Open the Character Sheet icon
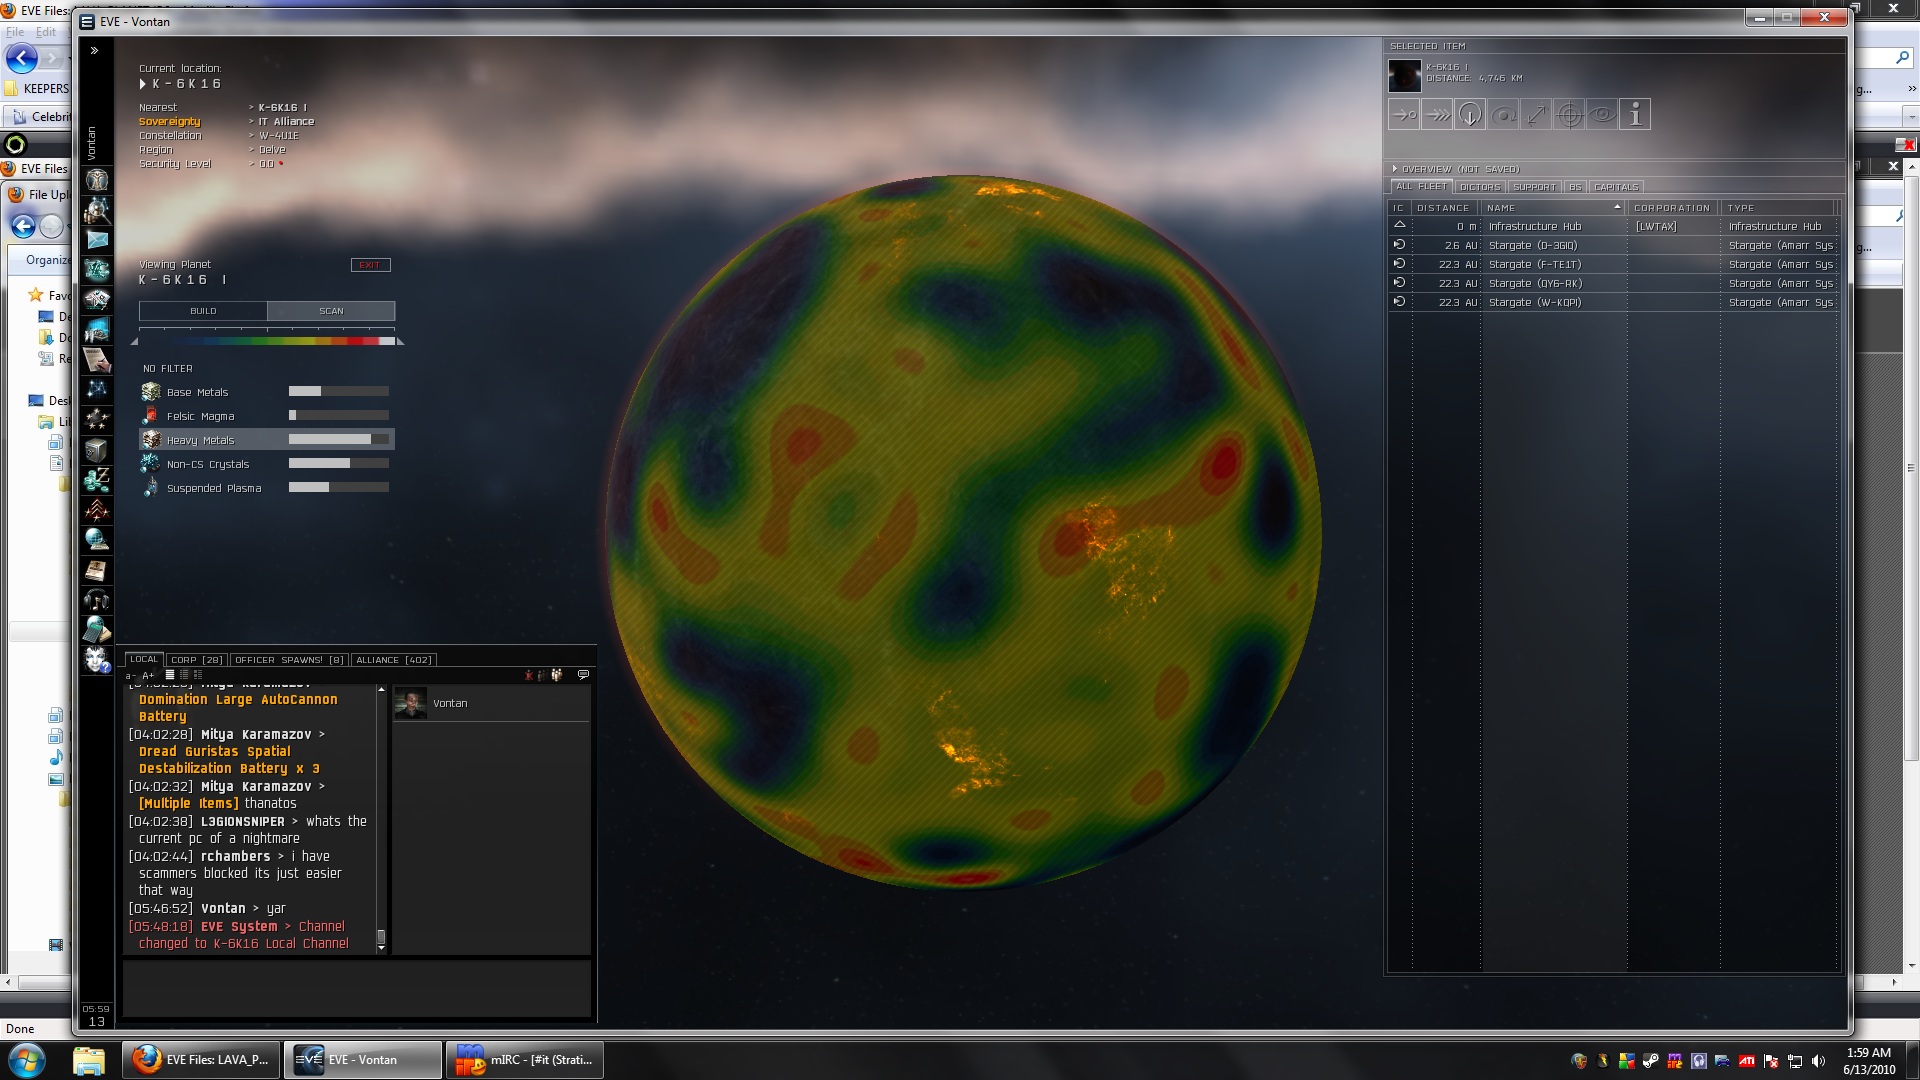 97,180
